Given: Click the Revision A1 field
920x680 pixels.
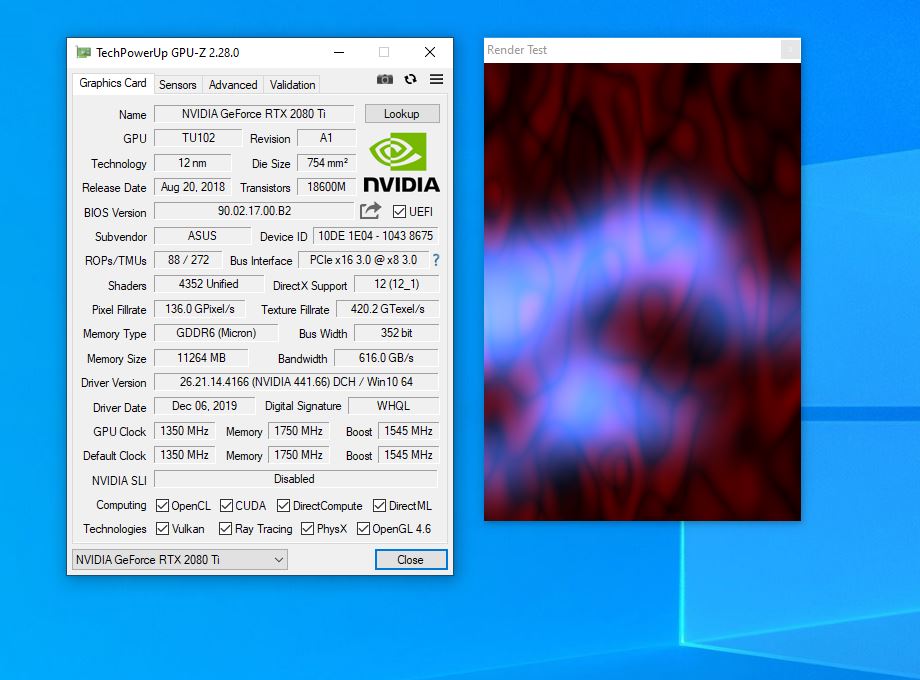Looking at the screenshot, I should (x=326, y=138).
